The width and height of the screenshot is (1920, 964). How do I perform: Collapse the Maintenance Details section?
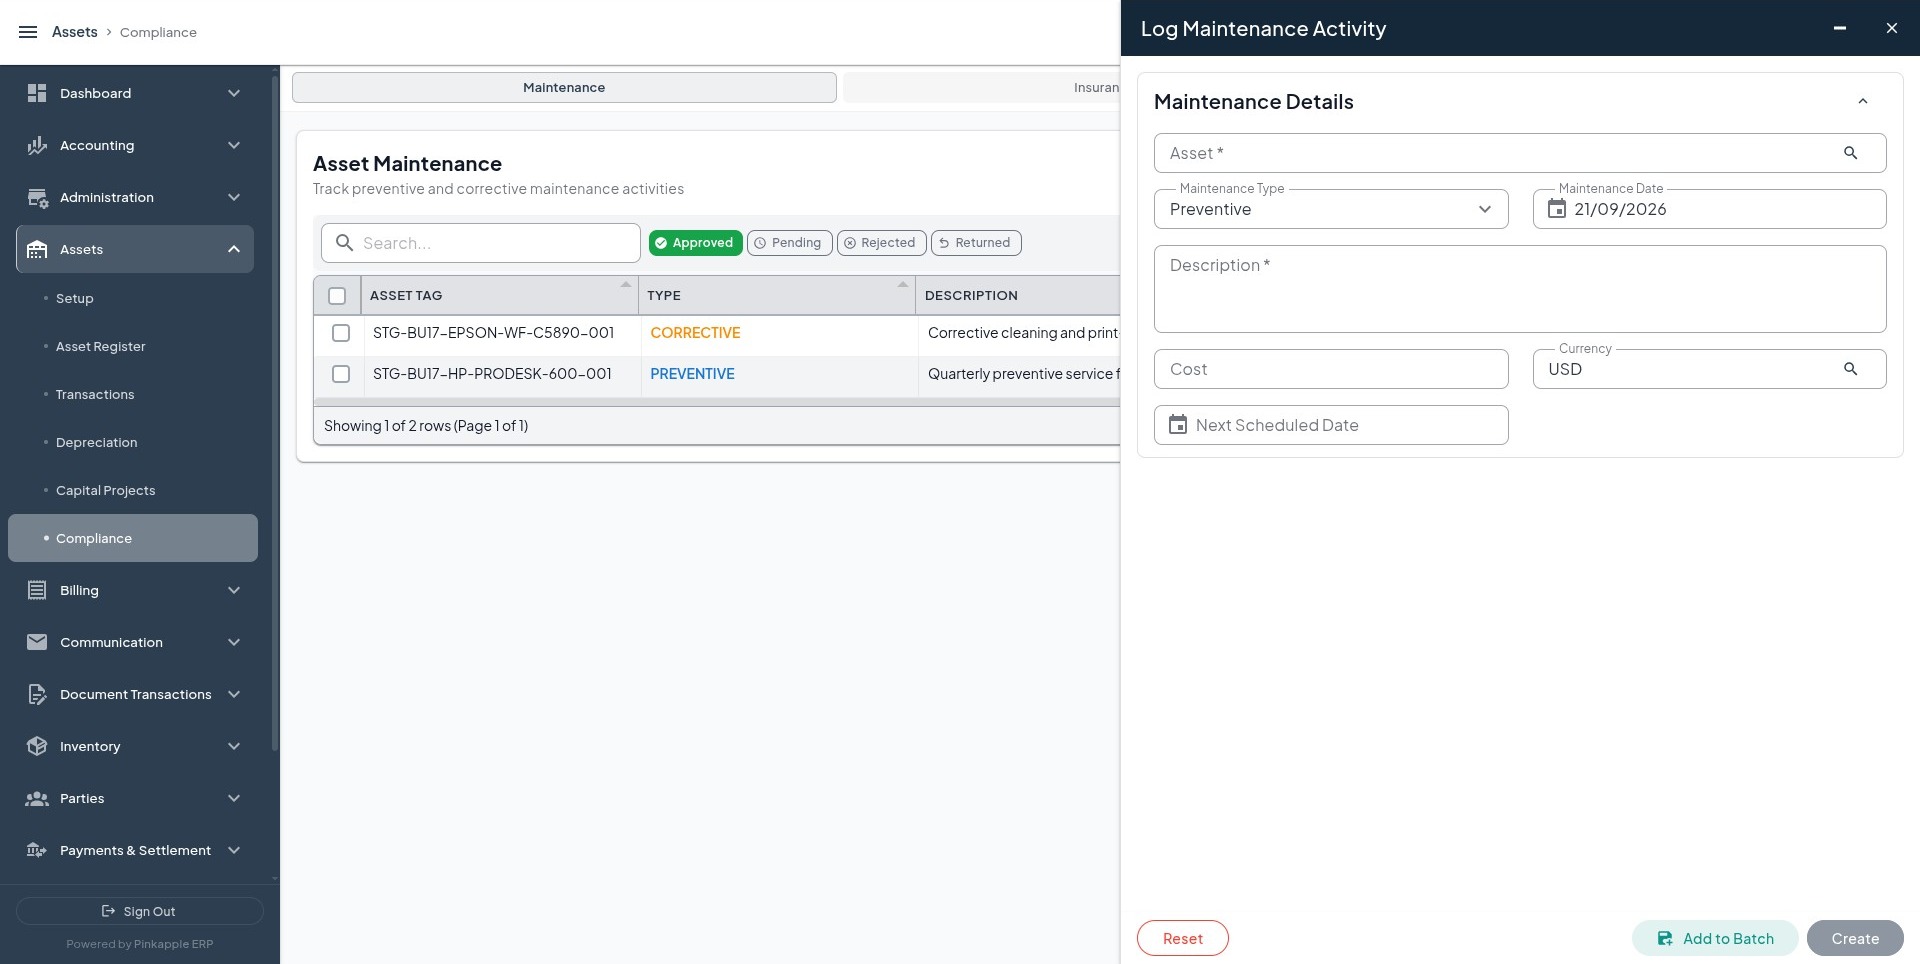tap(1862, 101)
